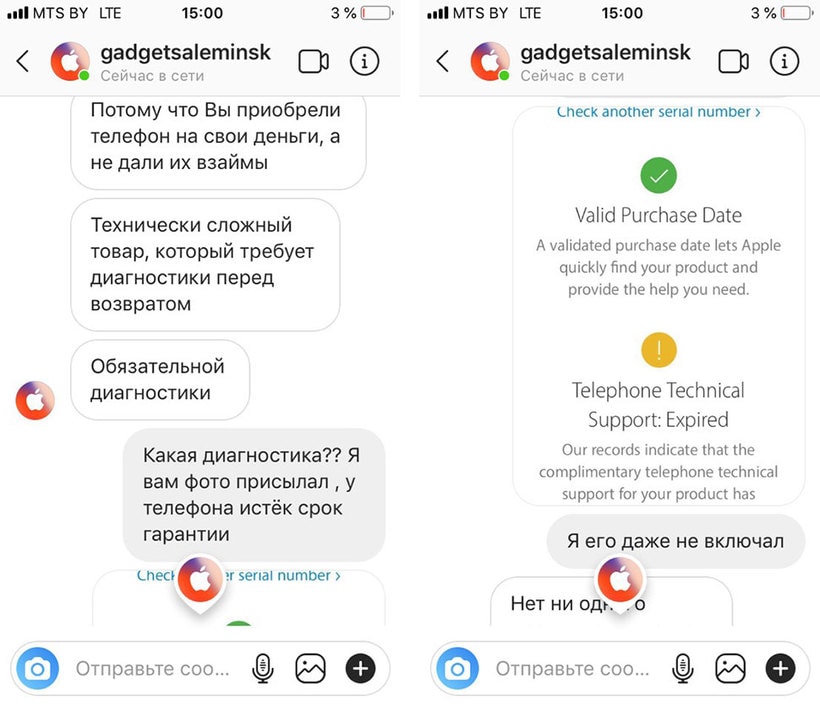Record voice message in right chat
The image size is (820, 711).
point(682,668)
